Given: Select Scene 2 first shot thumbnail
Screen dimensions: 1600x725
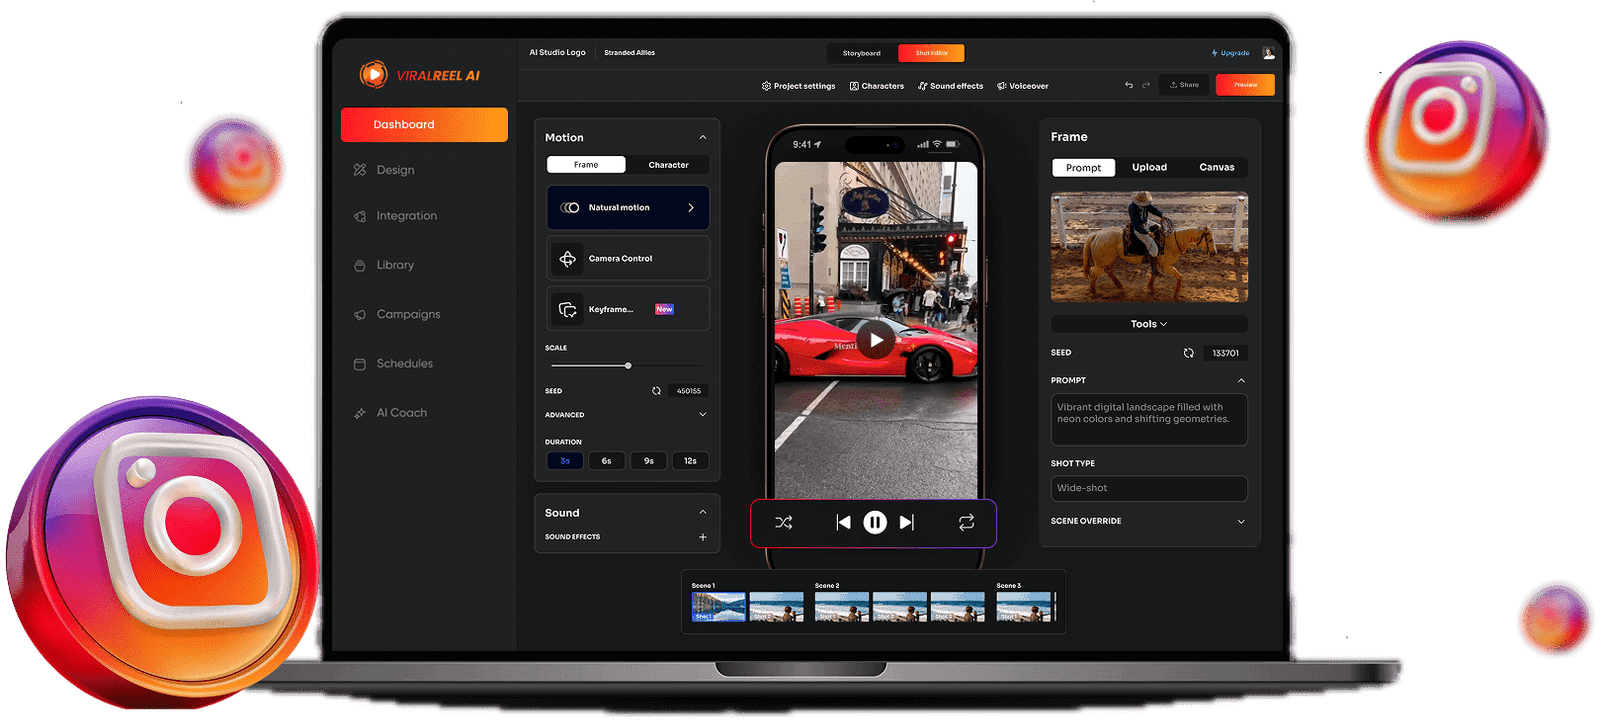Looking at the screenshot, I should 842,607.
